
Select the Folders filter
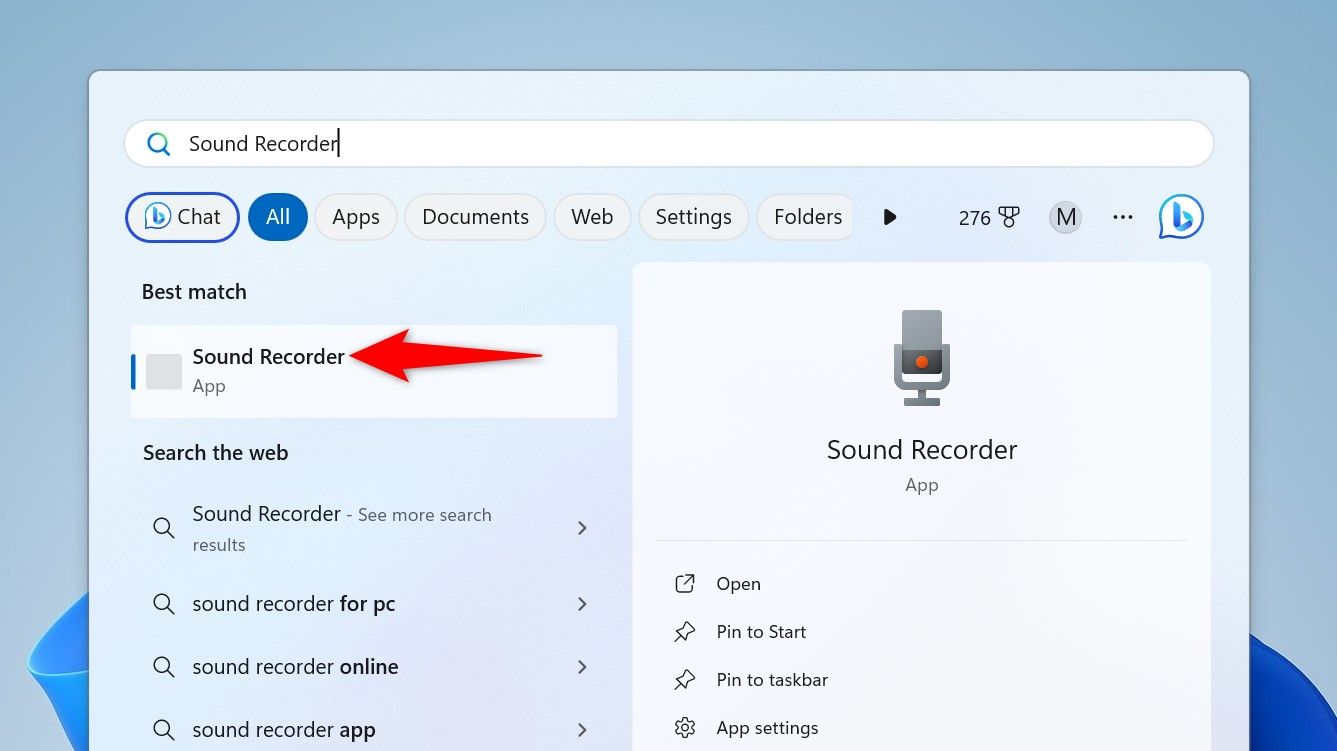point(806,216)
